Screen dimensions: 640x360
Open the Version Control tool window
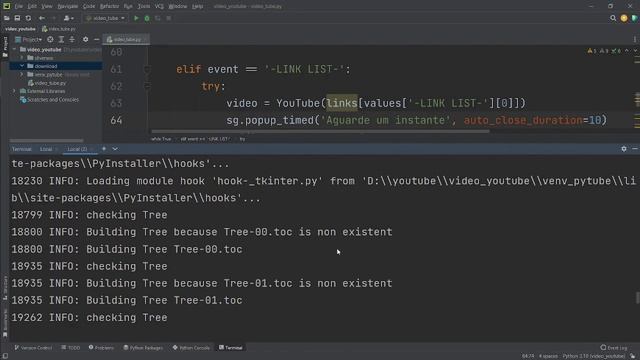pyautogui.click(x=33, y=348)
